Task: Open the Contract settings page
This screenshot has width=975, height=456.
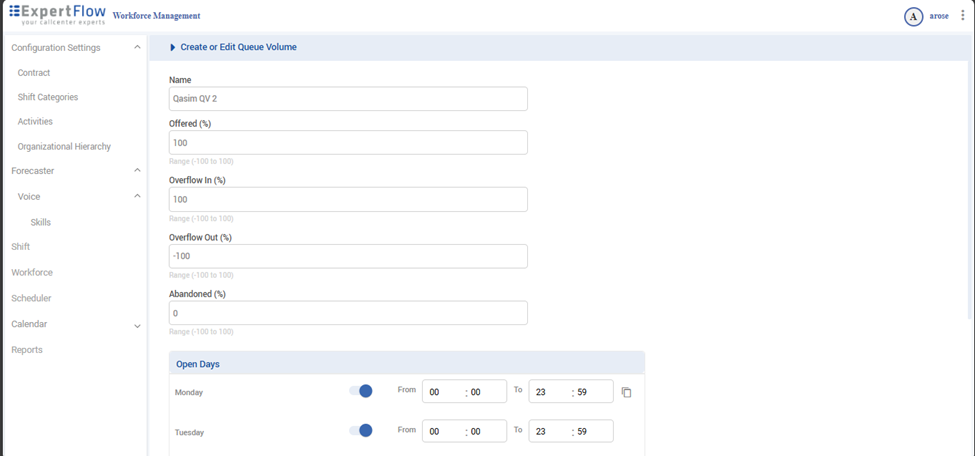Action: pos(34,73)
